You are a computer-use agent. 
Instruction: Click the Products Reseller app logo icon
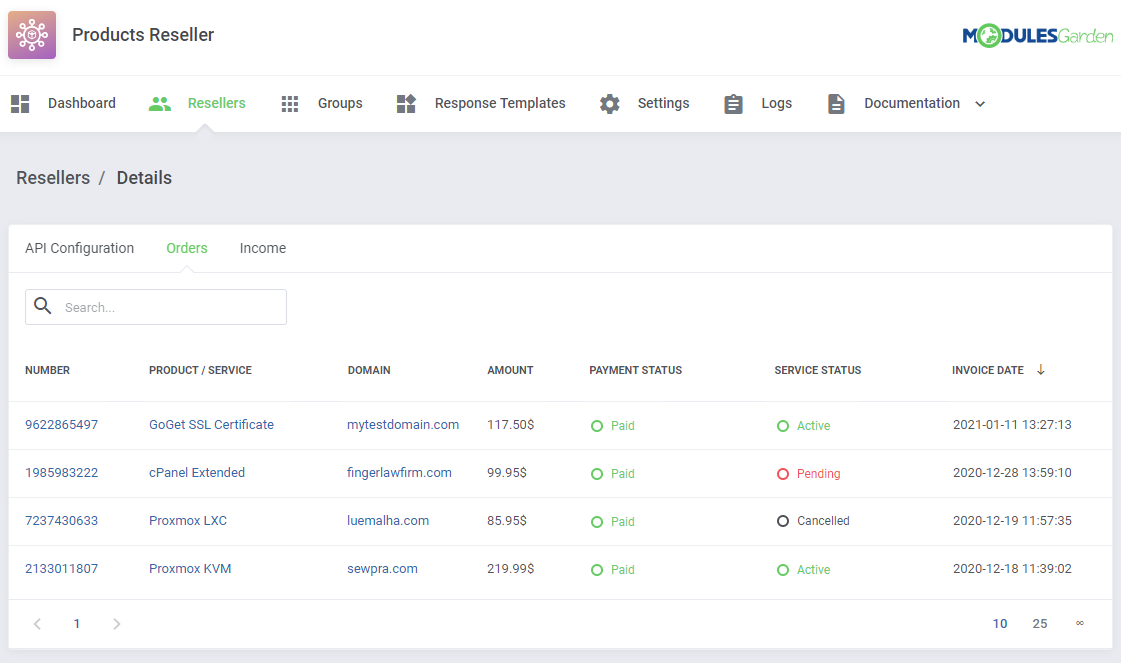pyautogui.click(x=32, y=35)
